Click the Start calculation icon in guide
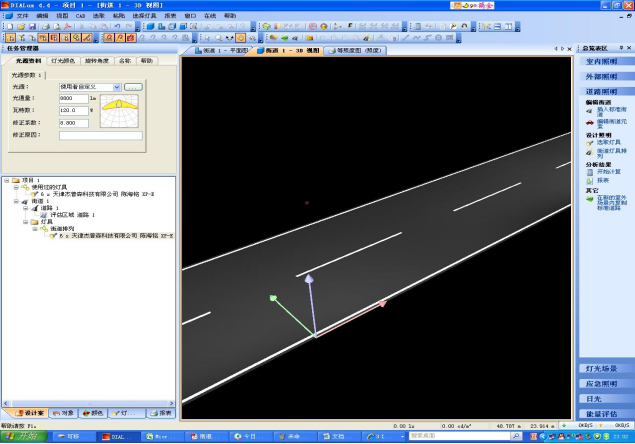Screen dimensions: 635x444 590,171
